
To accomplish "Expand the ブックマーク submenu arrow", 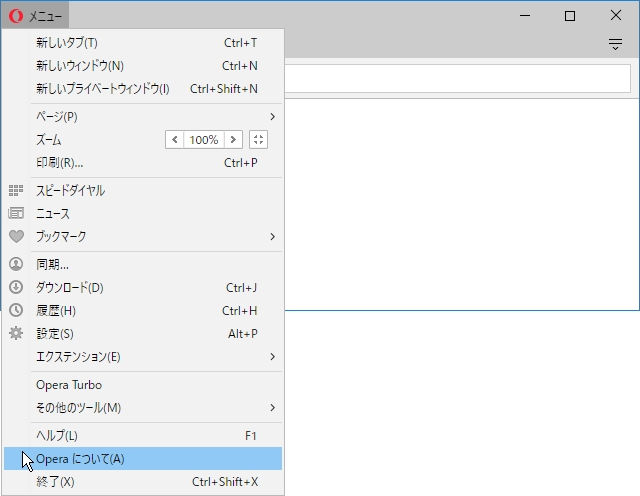I will click(272, 237).
